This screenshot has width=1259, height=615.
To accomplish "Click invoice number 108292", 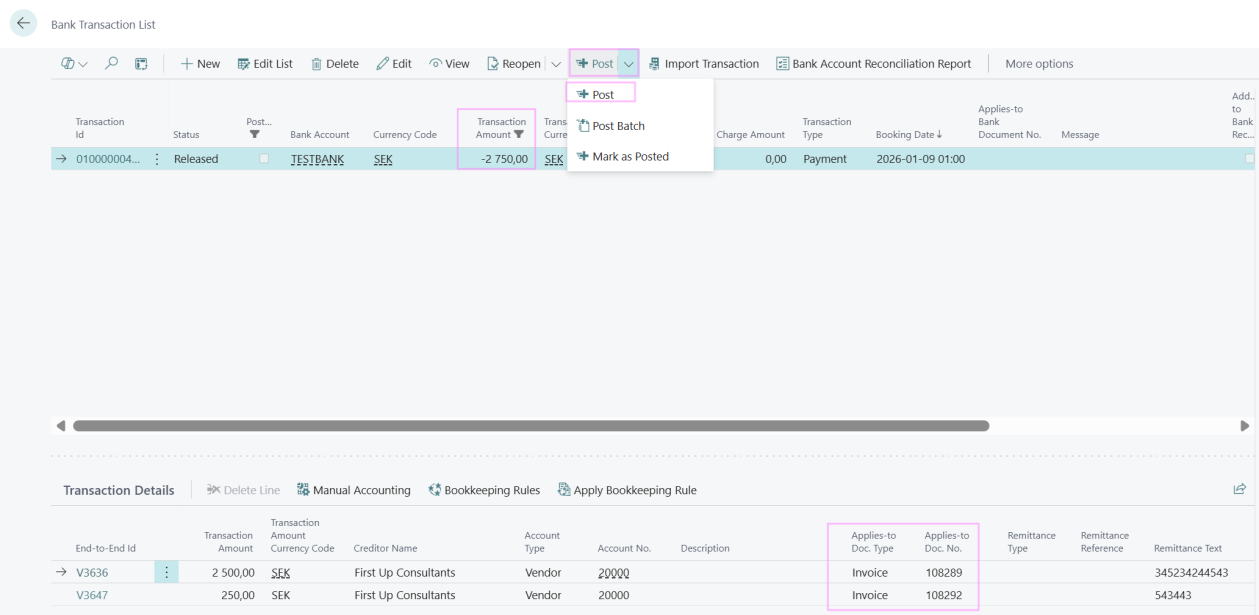I will pos(944,595).
